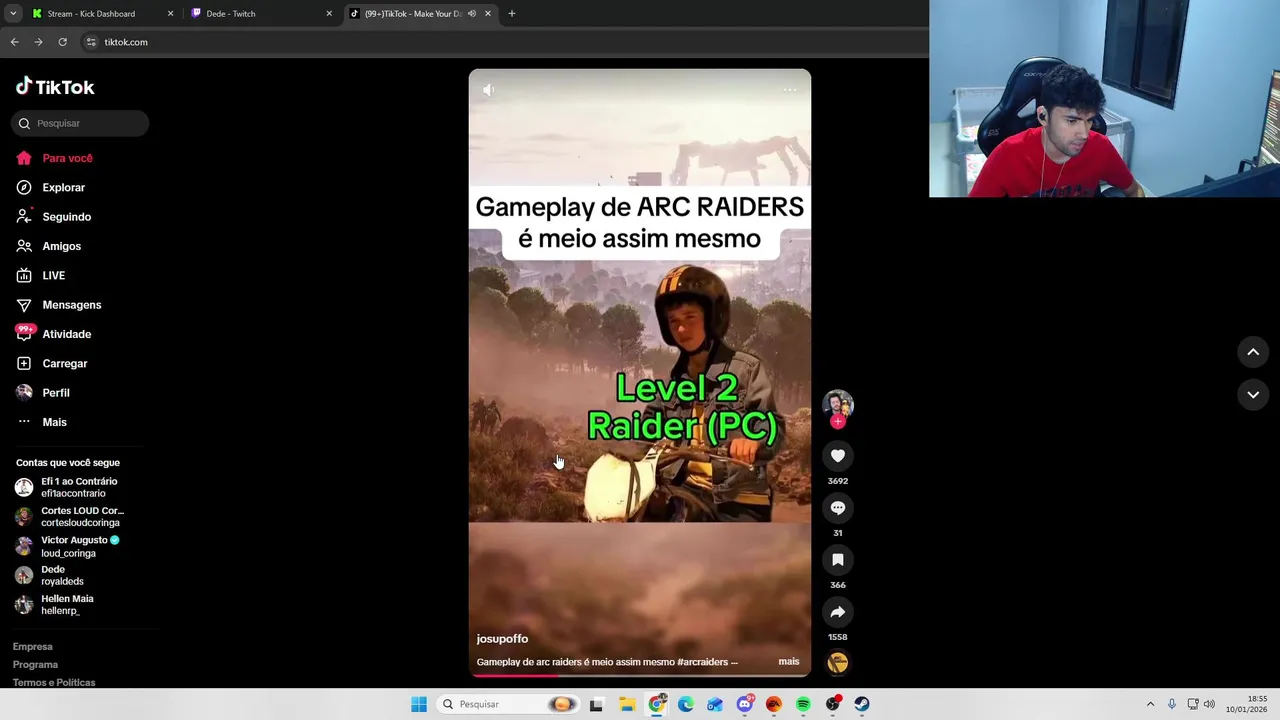Open Steam from the taskbar

(861, 704)
